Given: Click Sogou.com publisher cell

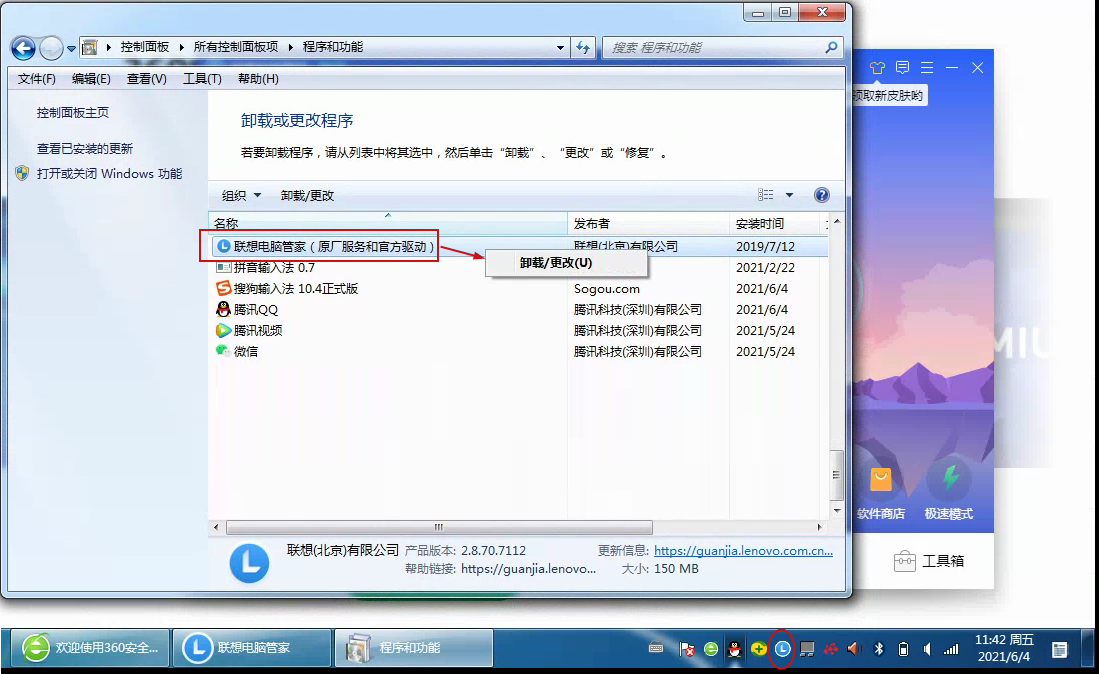Looking at the screenshot, I should coord(607,289).
